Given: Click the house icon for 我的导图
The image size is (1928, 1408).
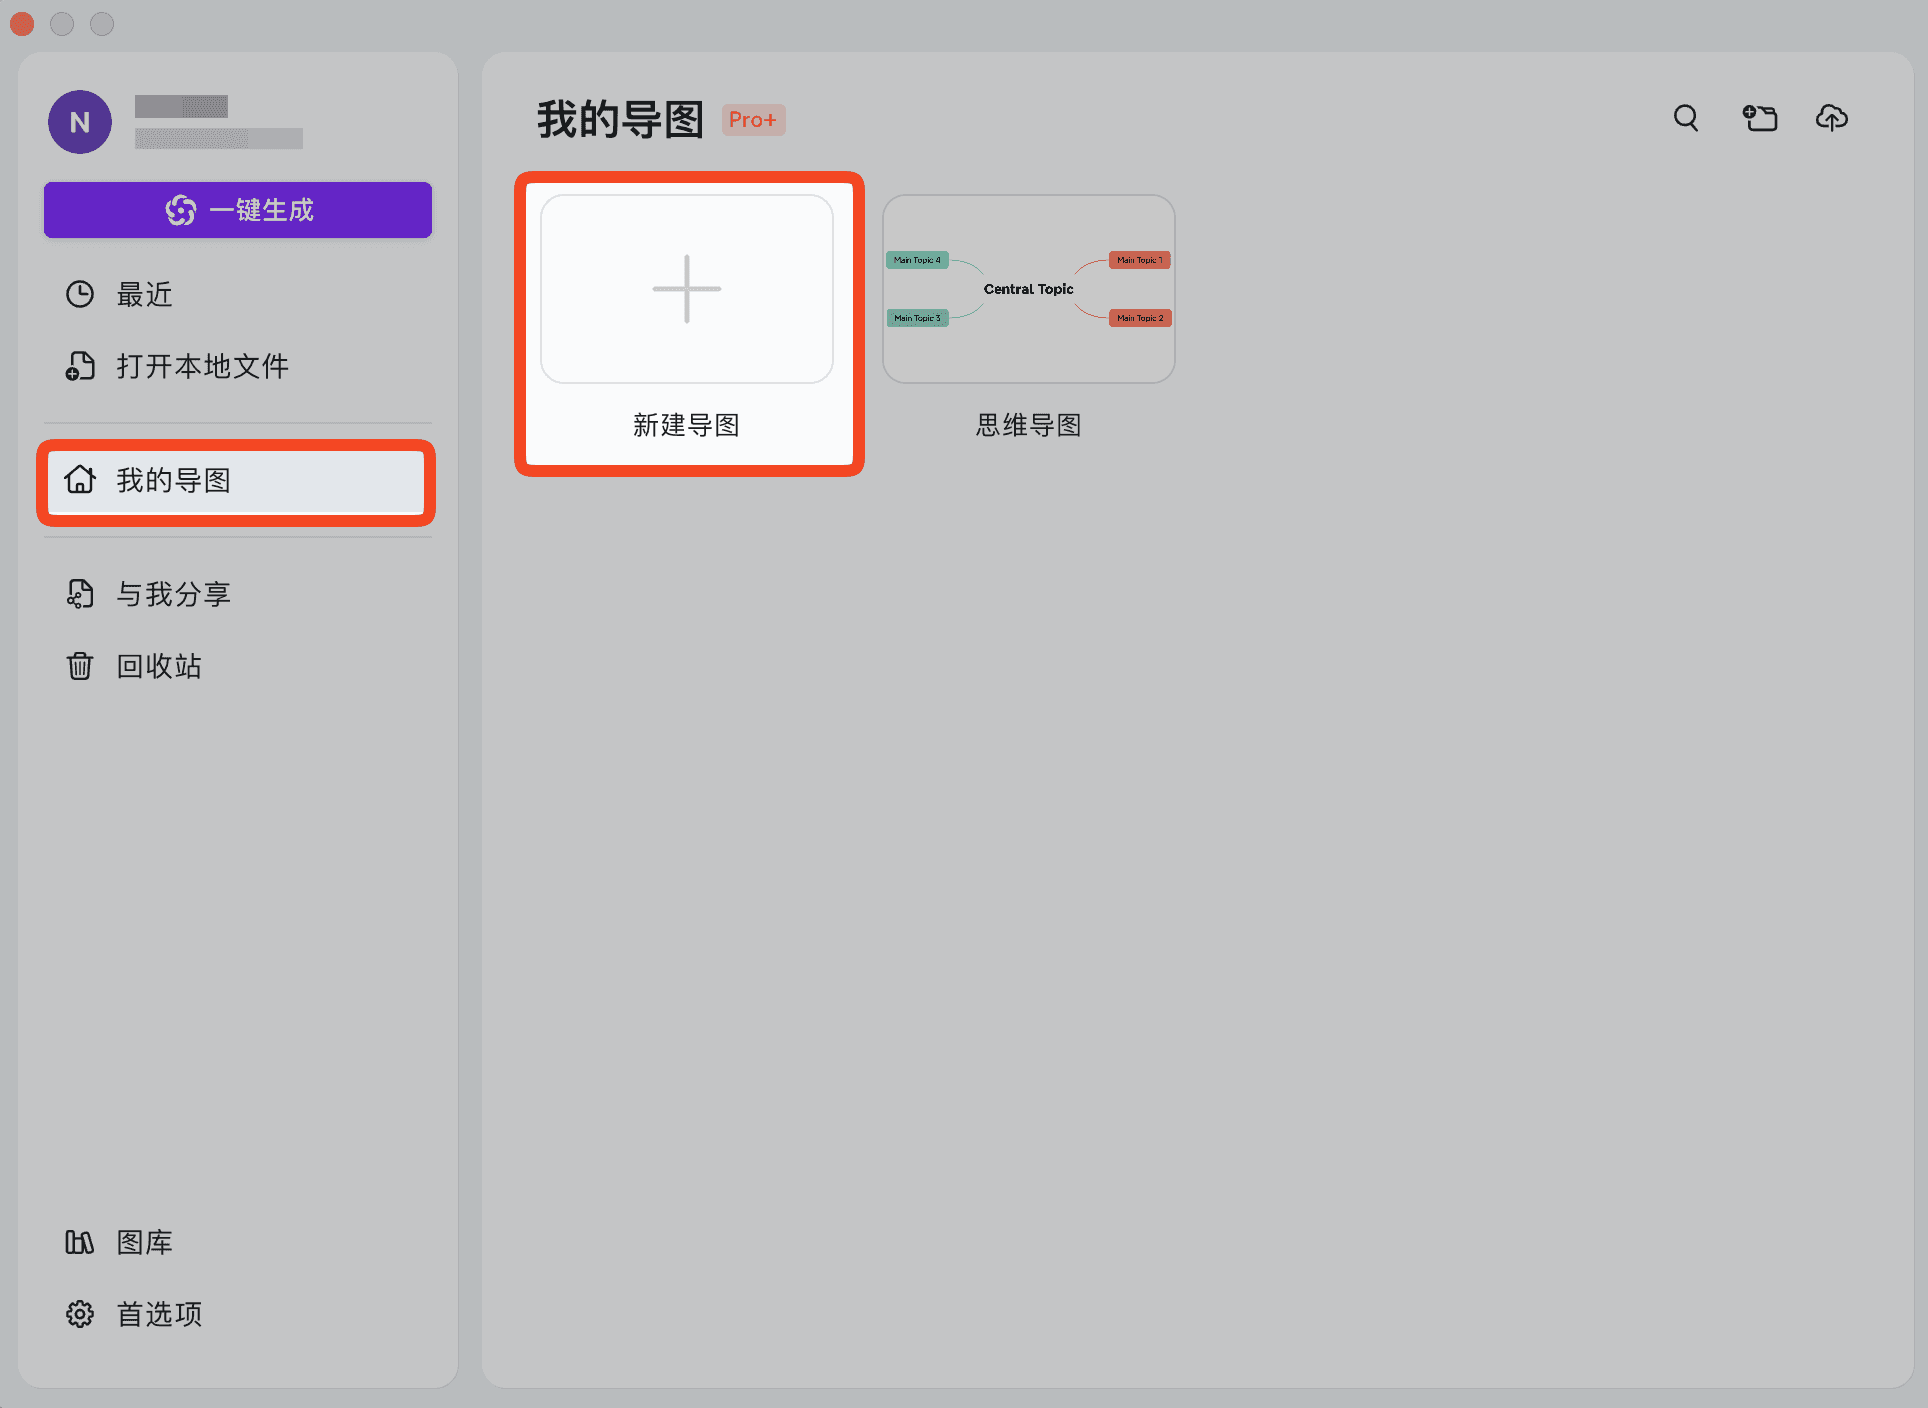Looking at the screenshot, I should (x=80, y=480).
